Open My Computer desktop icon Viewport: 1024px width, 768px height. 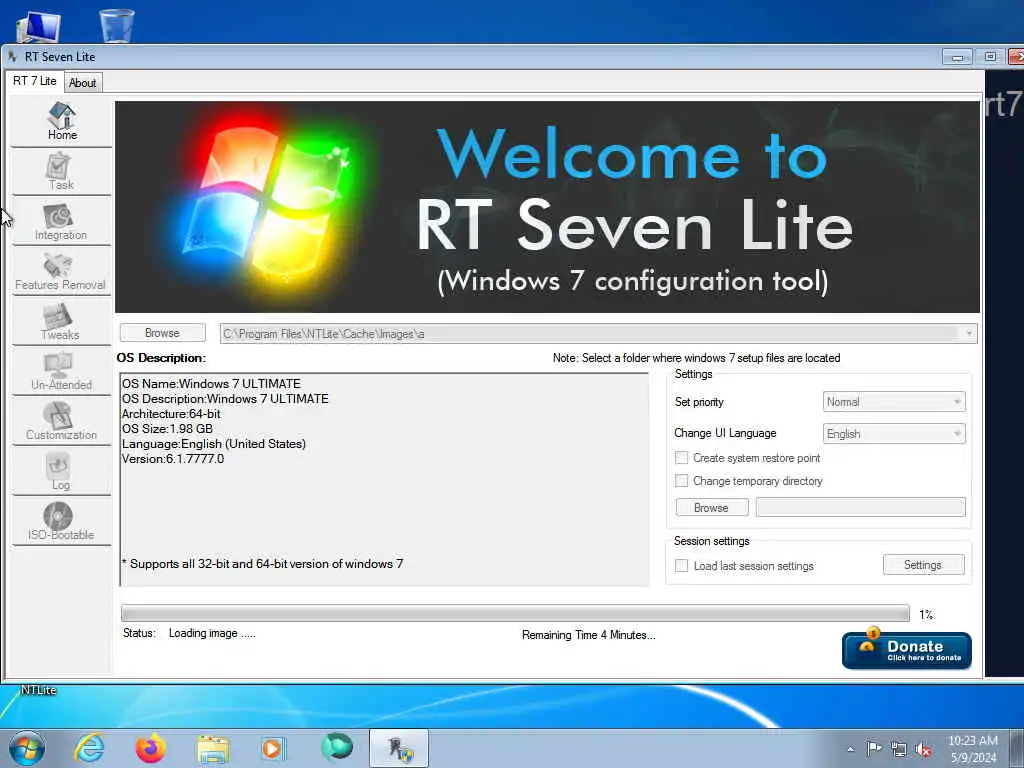click(x=39, y=26)
